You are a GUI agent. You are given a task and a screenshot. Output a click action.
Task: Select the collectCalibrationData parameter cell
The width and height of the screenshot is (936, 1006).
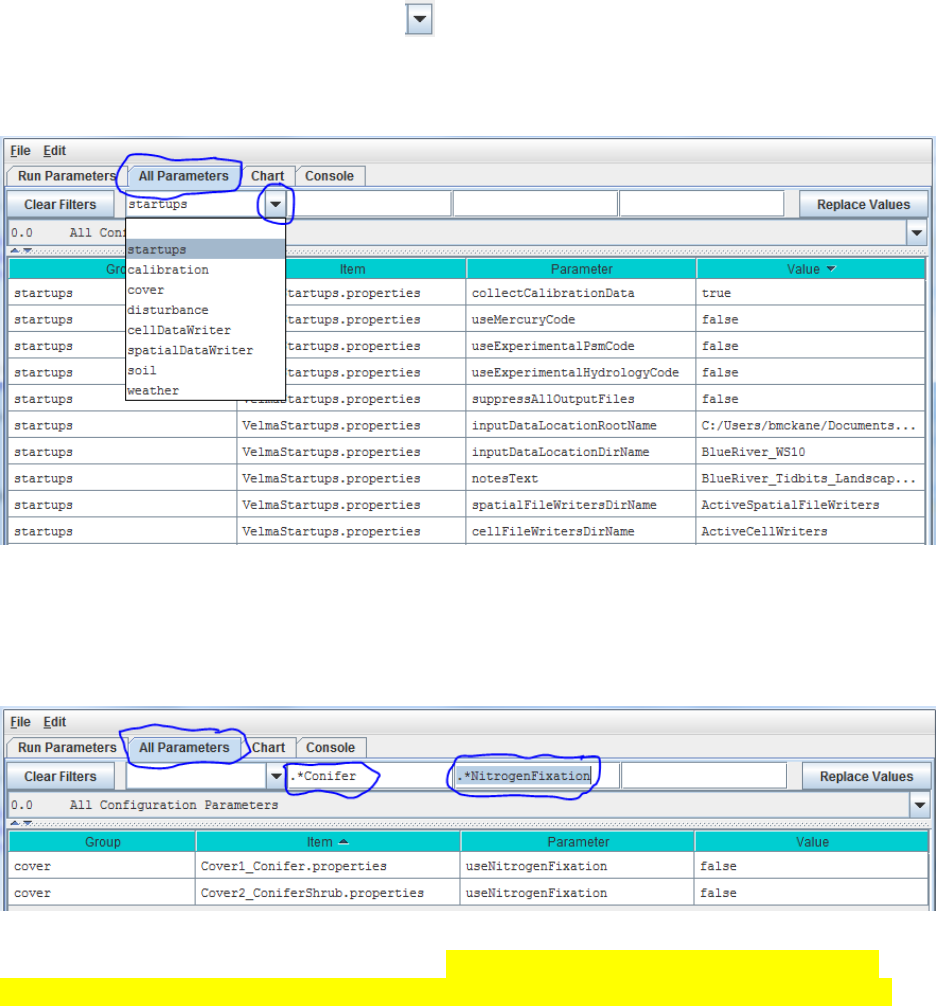coord(581,293)
